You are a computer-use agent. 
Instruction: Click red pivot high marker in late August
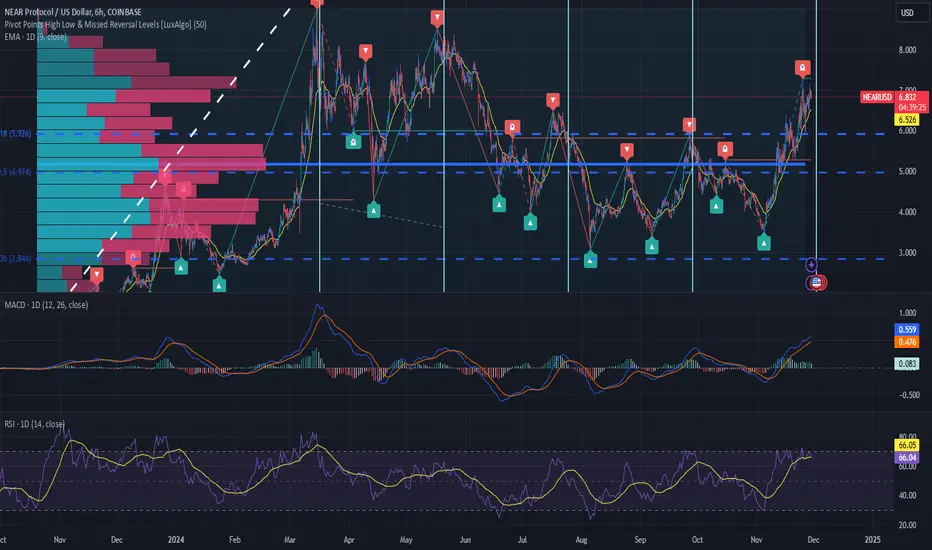point(626,151)
